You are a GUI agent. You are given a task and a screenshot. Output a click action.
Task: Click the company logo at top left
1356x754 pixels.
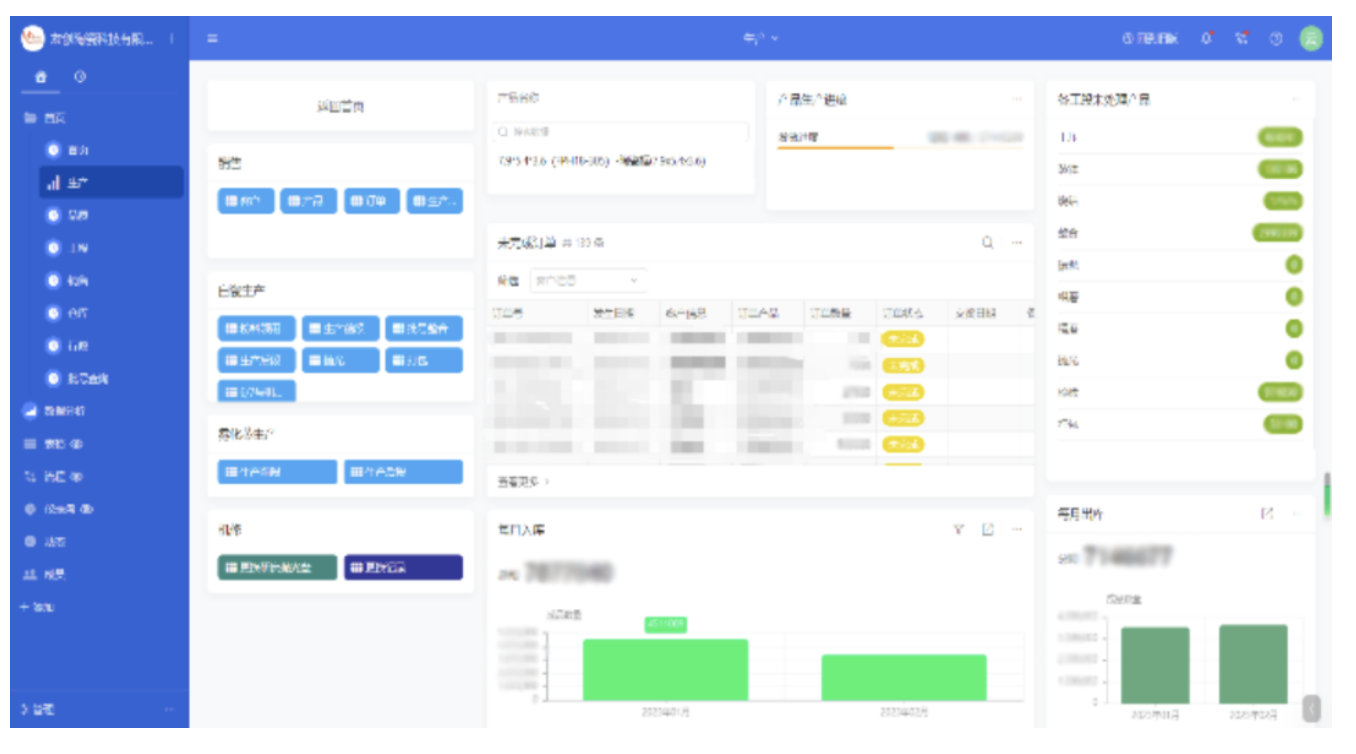point(33,38)
